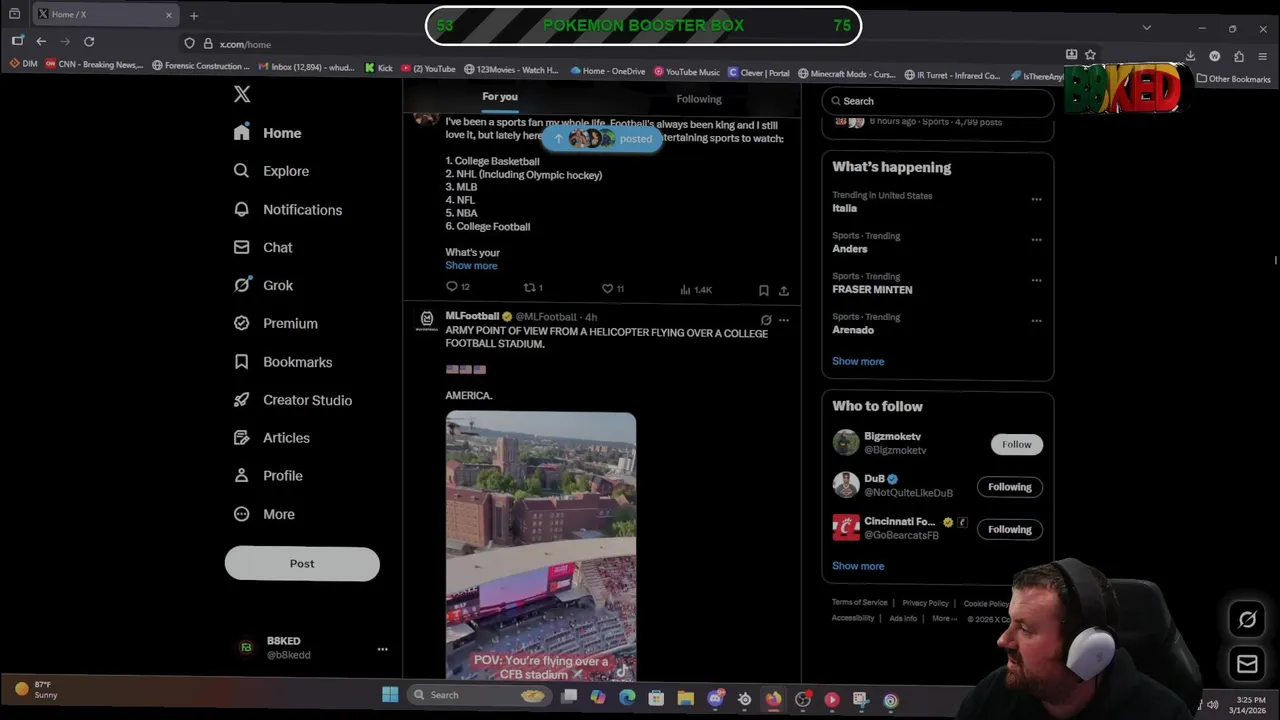The image size is (1280, 720).
Task: Open Articles in the sidebar
Action: tap(271, 438)
